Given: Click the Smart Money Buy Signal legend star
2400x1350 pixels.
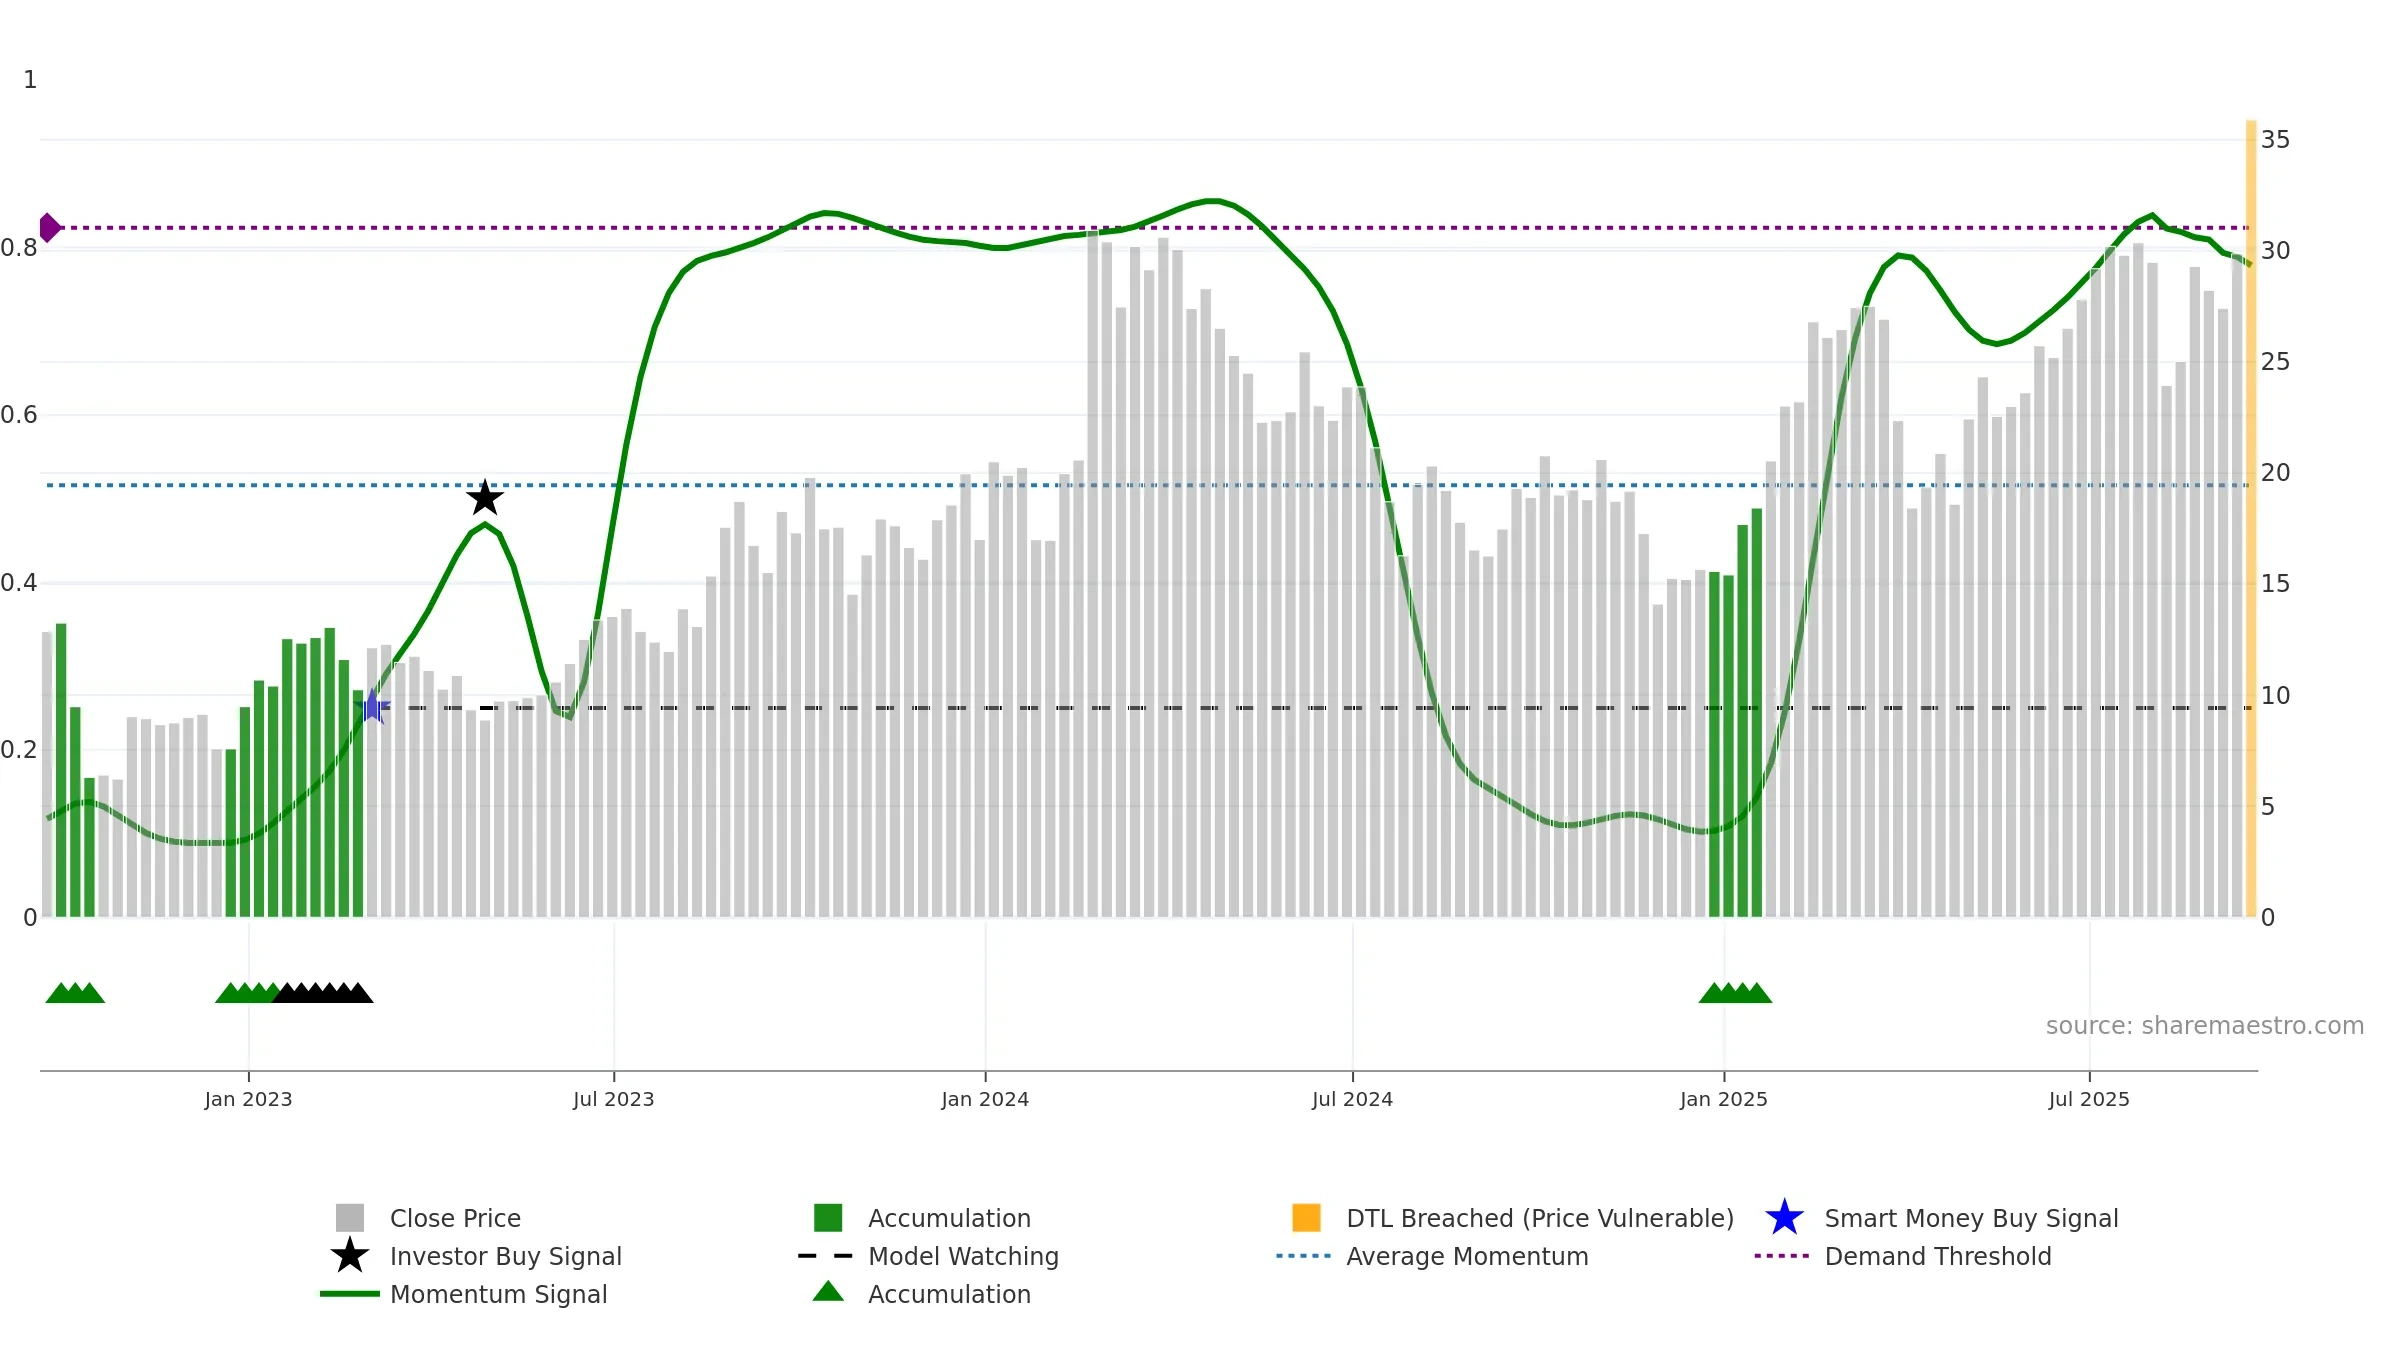Looking at the screenshot, I should pos(1784,1218).
